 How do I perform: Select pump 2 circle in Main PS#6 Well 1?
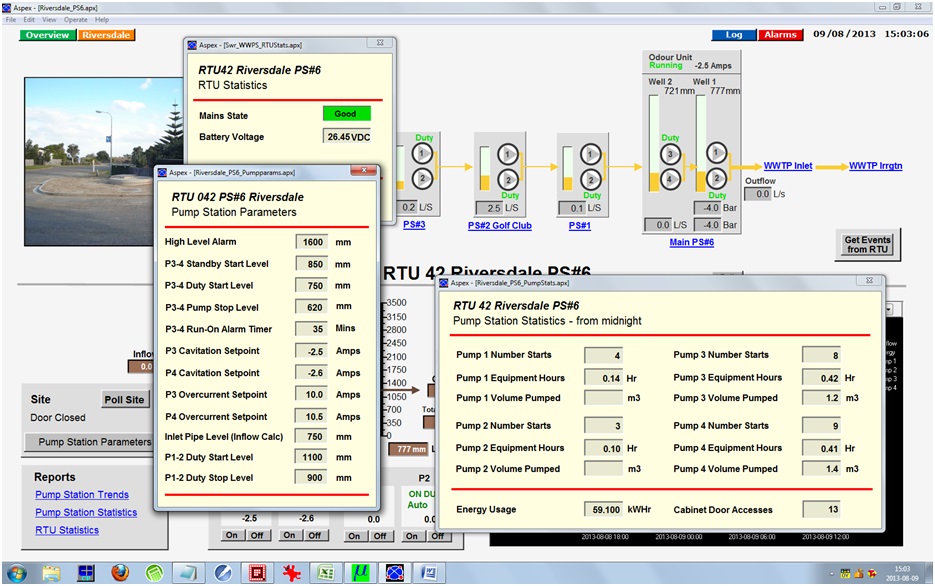(x=716, y=178)
